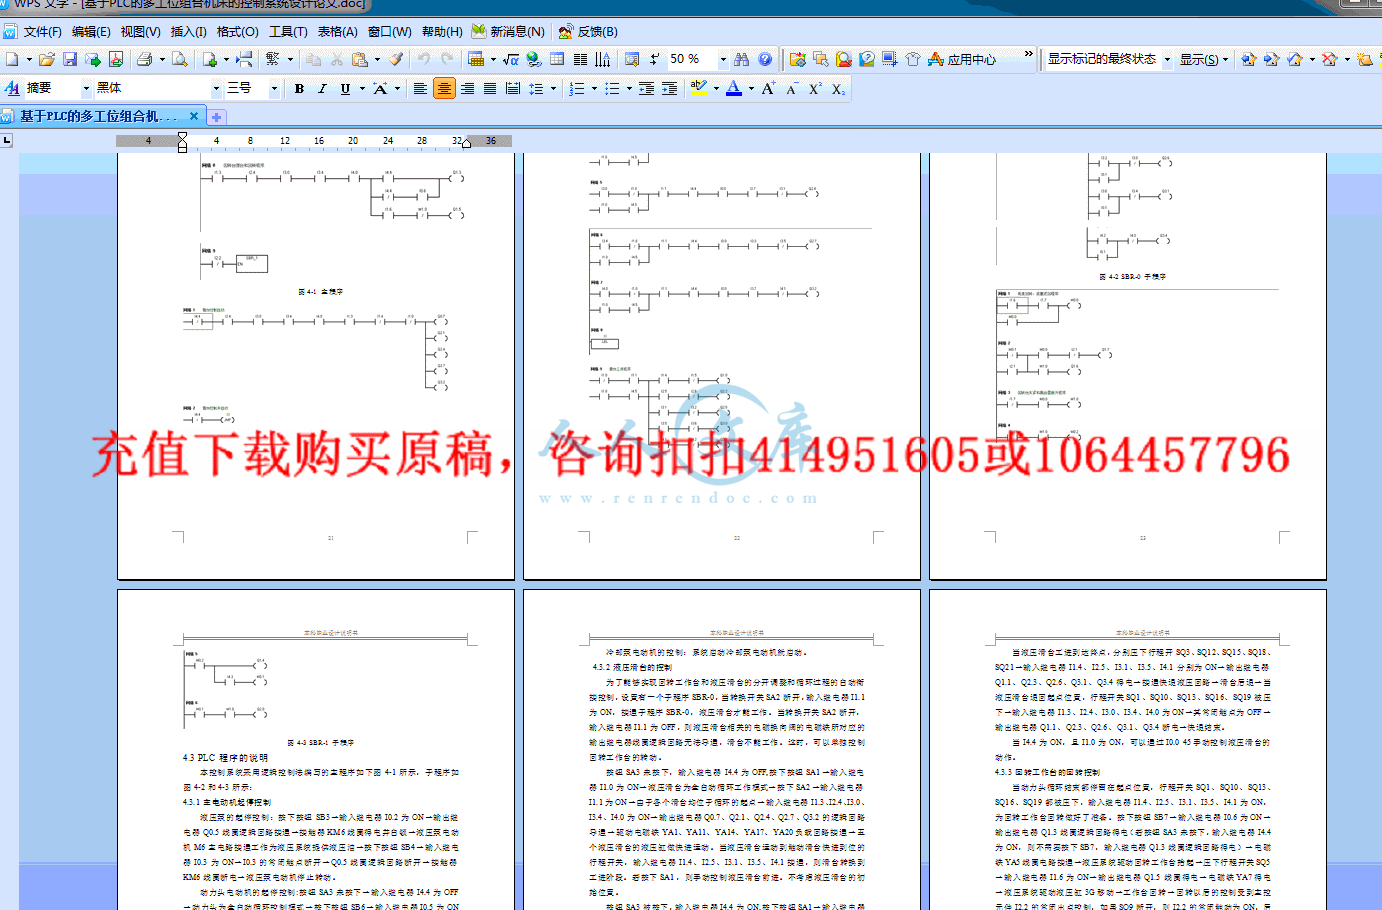1382x910 pixels.
Task: Save the document with the floppy disk icon
Action: tap(69, 60)
